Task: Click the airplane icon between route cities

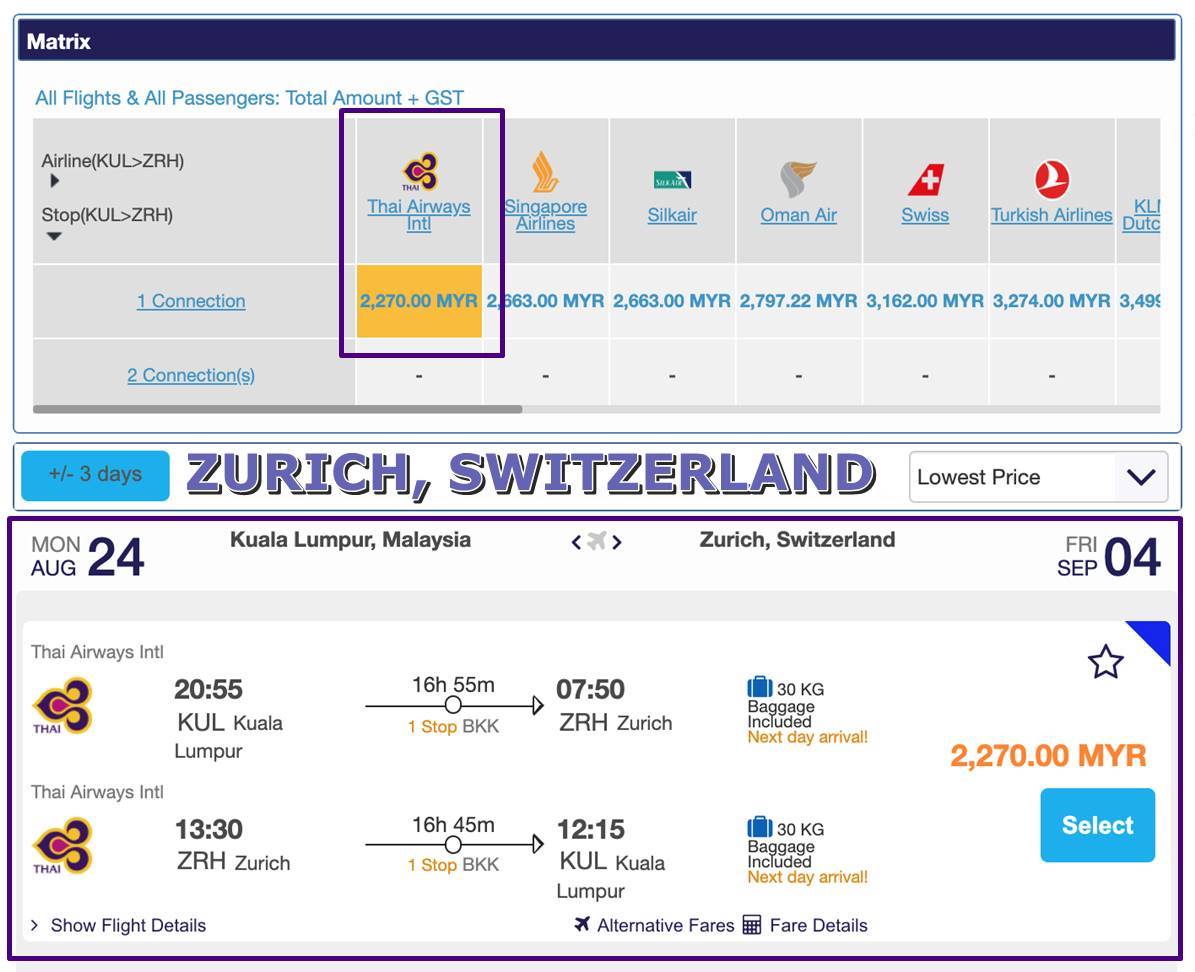Action: [597, 541]
